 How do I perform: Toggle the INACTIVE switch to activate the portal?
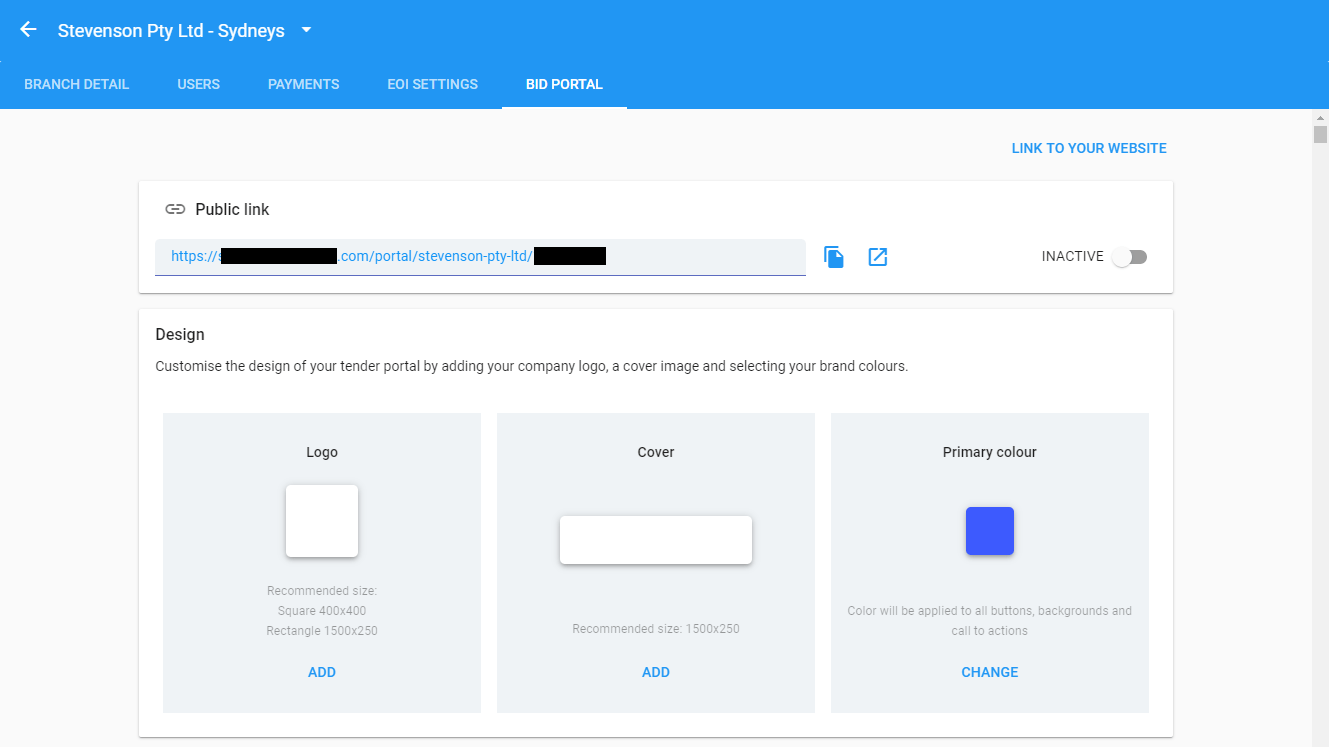pyautogui.click(x=1130, y=256)
